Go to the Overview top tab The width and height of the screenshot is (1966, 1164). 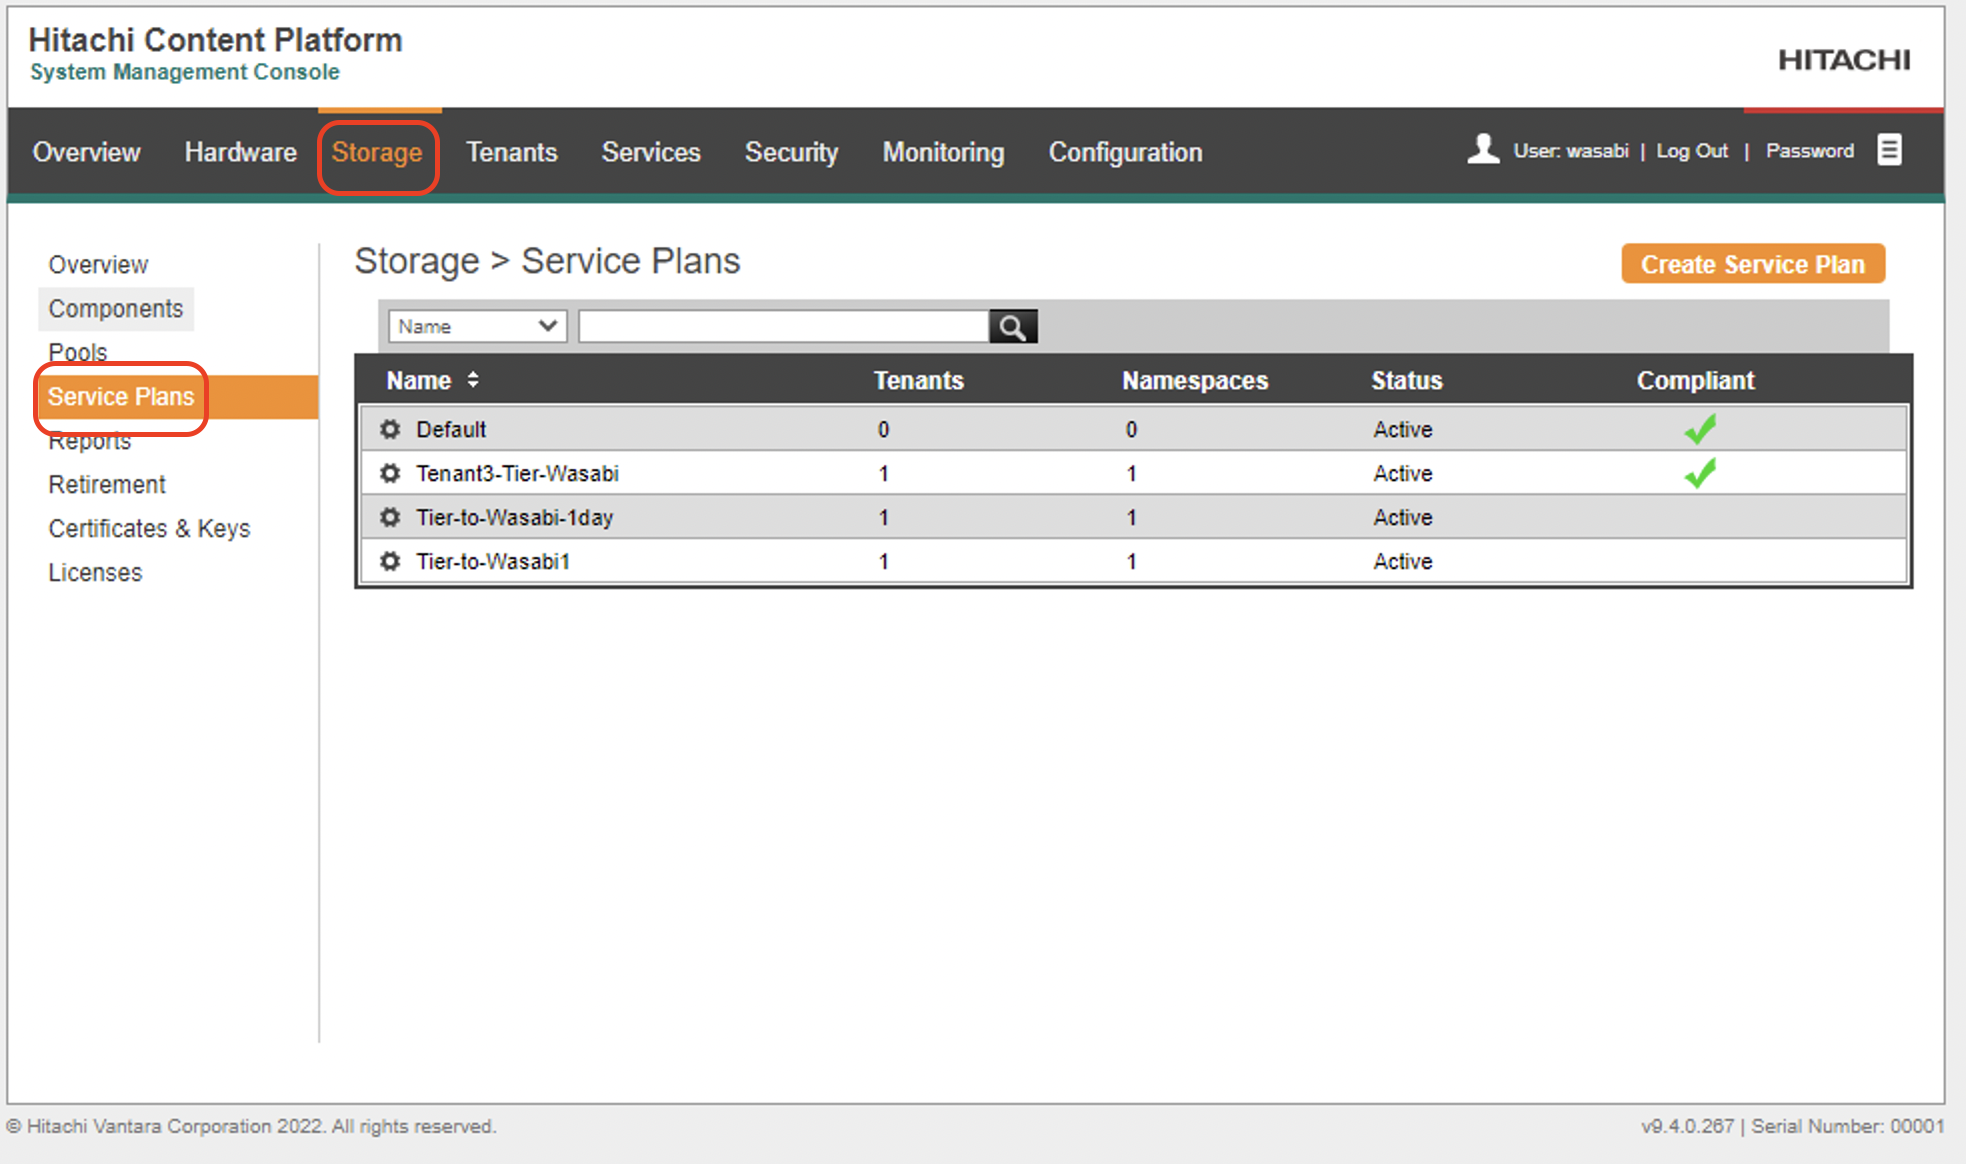coord(87,152)
